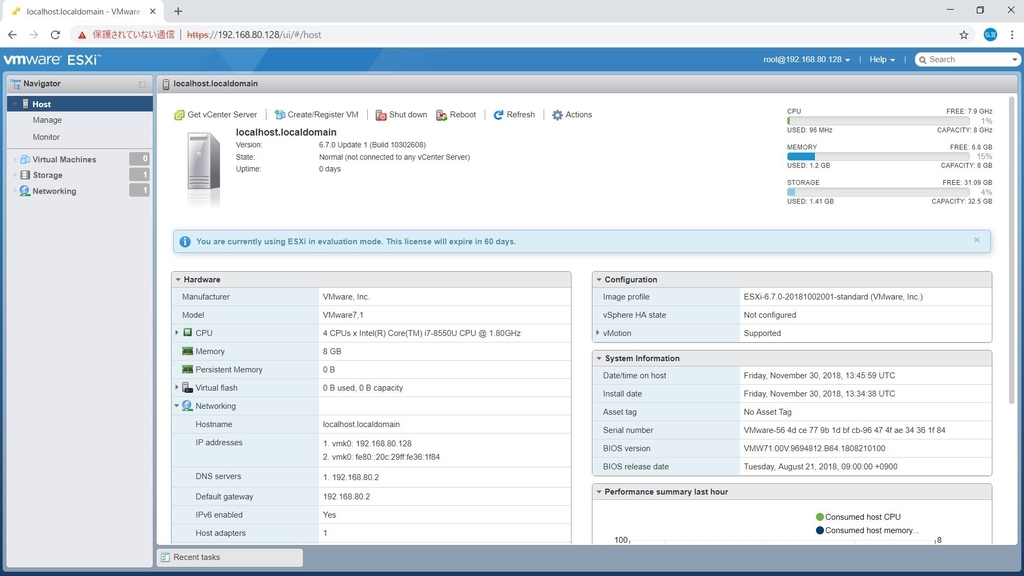Viewport: 1024px width, 576px height.
Task: Click the Virtual Machines navigator icon
Action: tap(25, 159)
